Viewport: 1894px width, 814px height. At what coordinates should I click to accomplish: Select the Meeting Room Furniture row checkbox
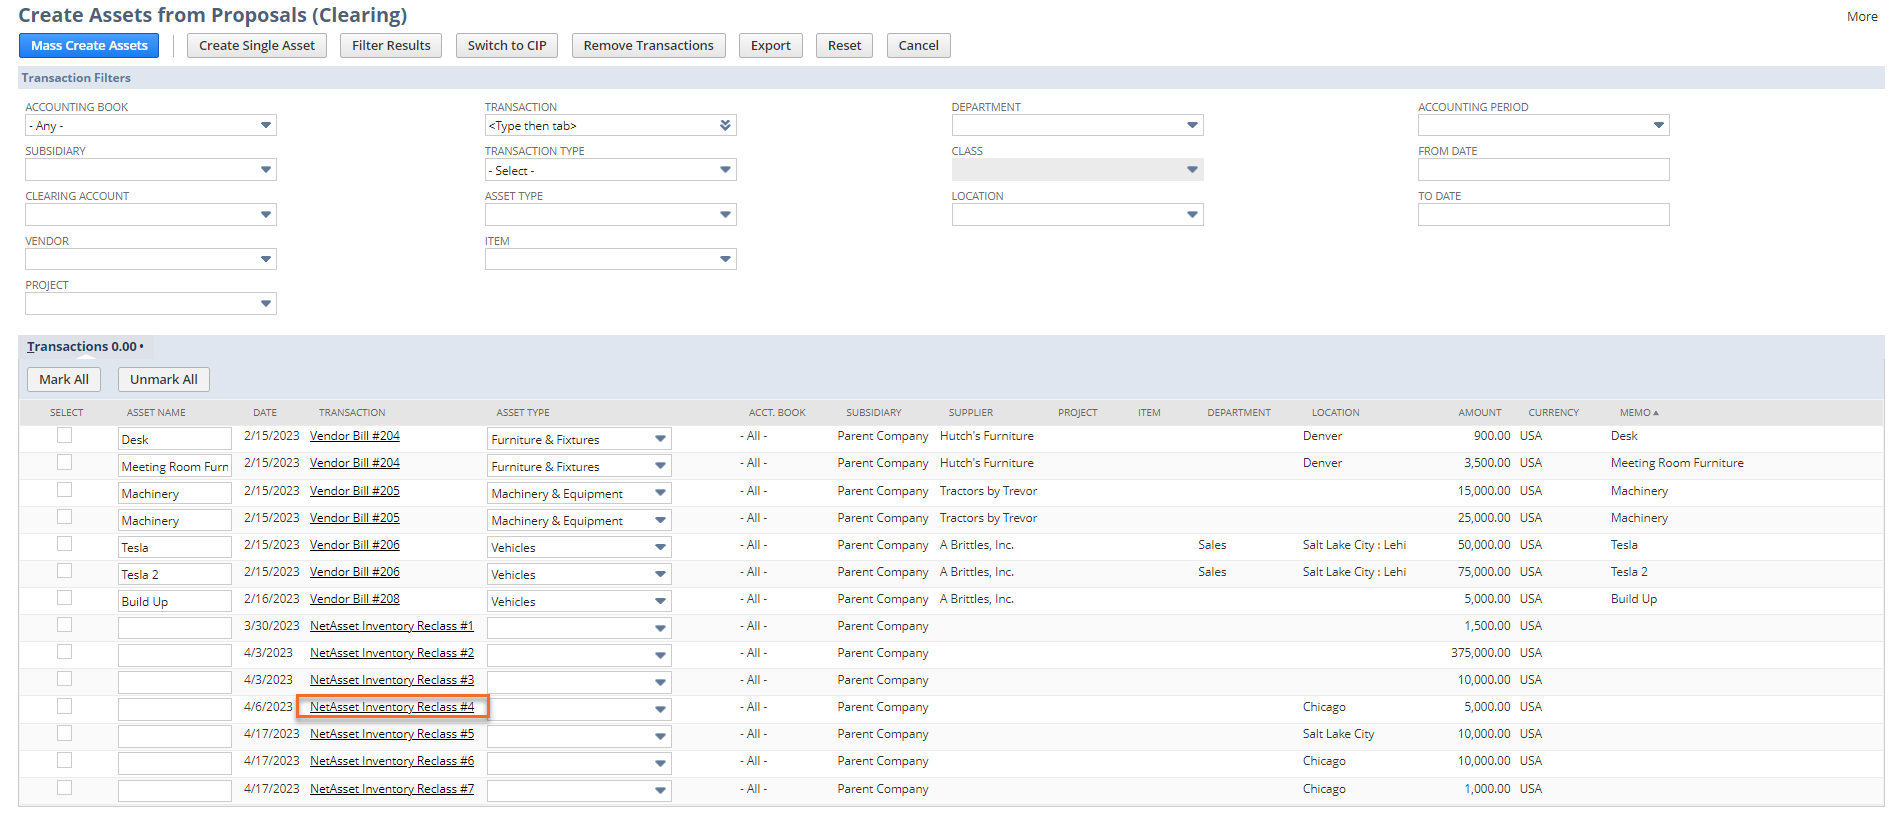point(65,462)
